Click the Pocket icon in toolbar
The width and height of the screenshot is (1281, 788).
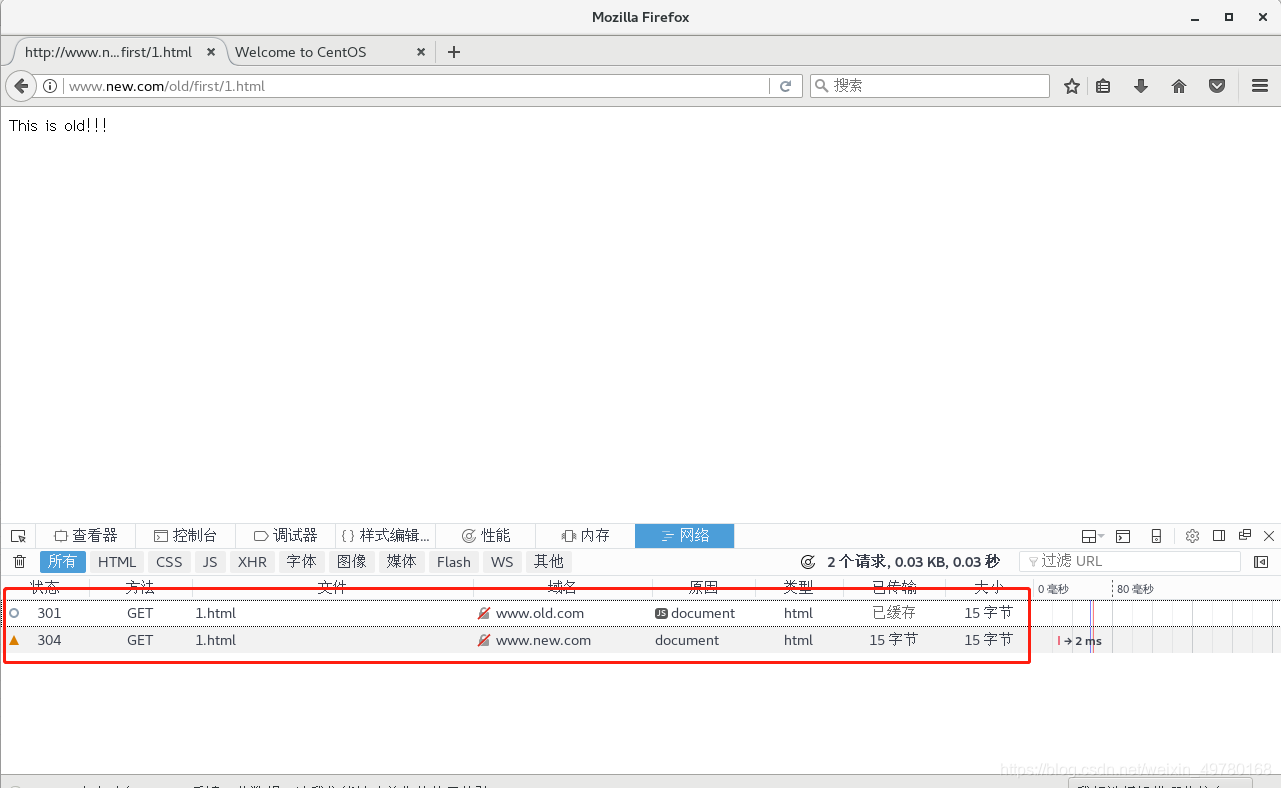pyautogui.click(x=1217, y=86)
